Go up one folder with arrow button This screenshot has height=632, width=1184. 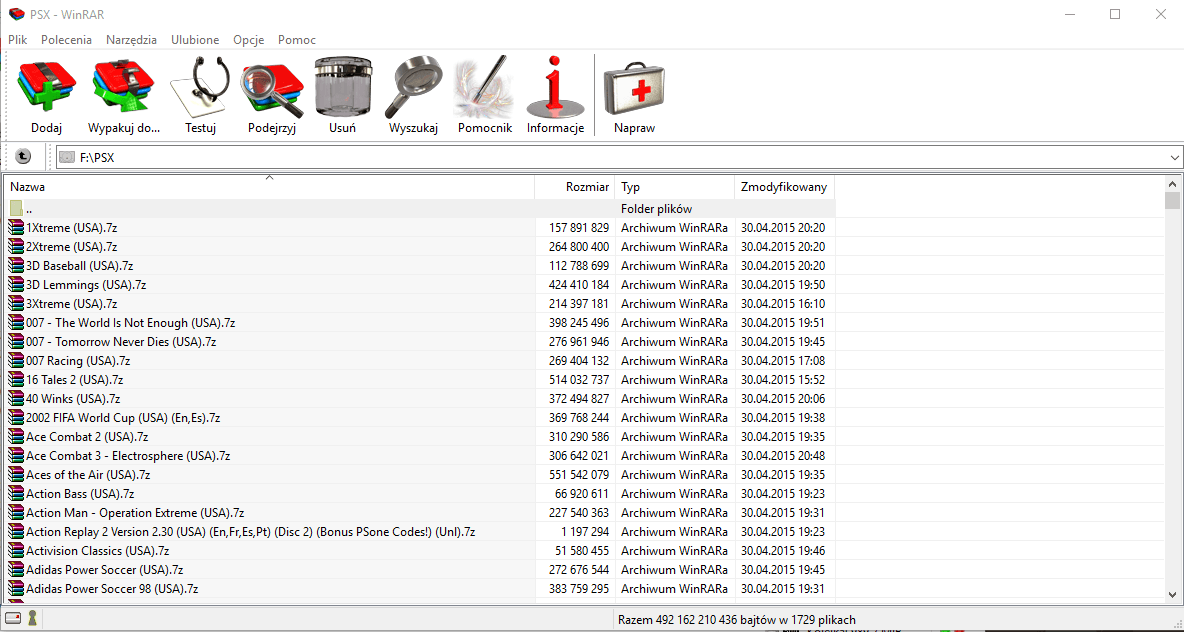pyautogui.click(x=23, y=156)
